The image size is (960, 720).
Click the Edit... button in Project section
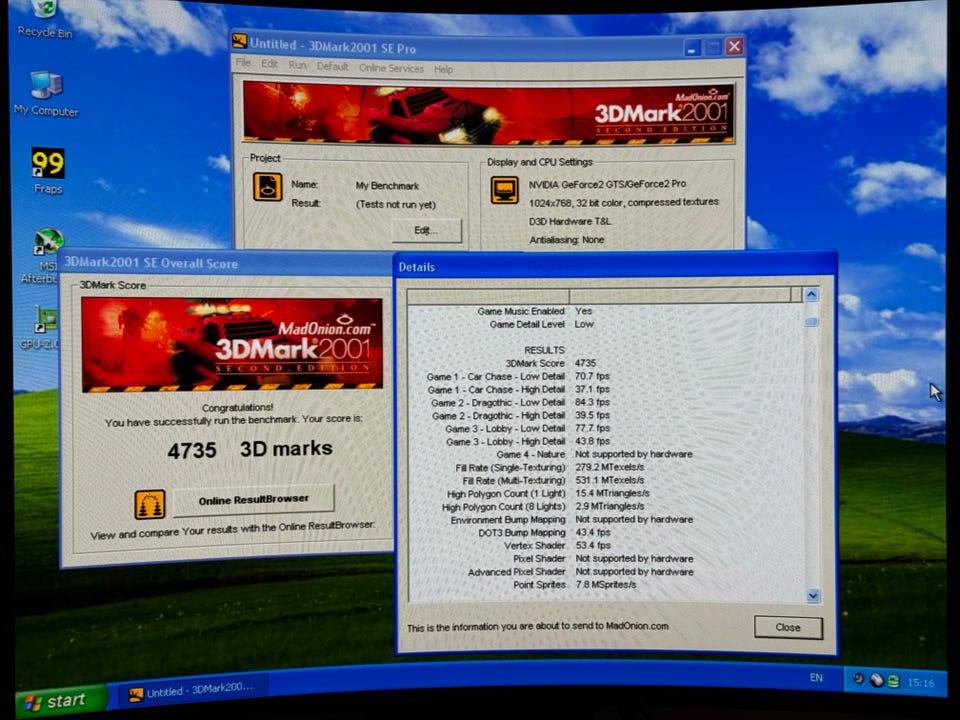point(426,230)
